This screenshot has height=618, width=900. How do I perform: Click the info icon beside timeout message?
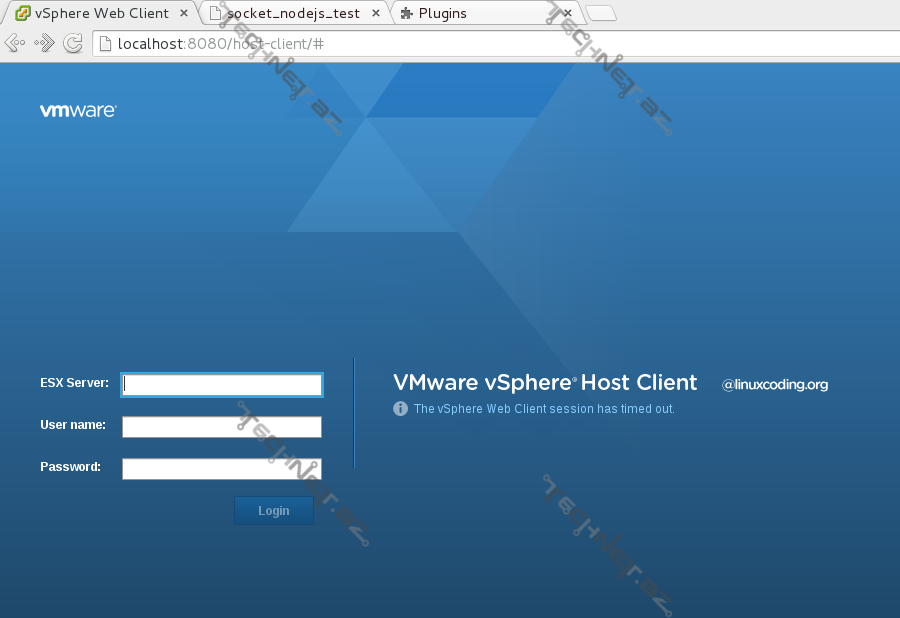[400, 409]
